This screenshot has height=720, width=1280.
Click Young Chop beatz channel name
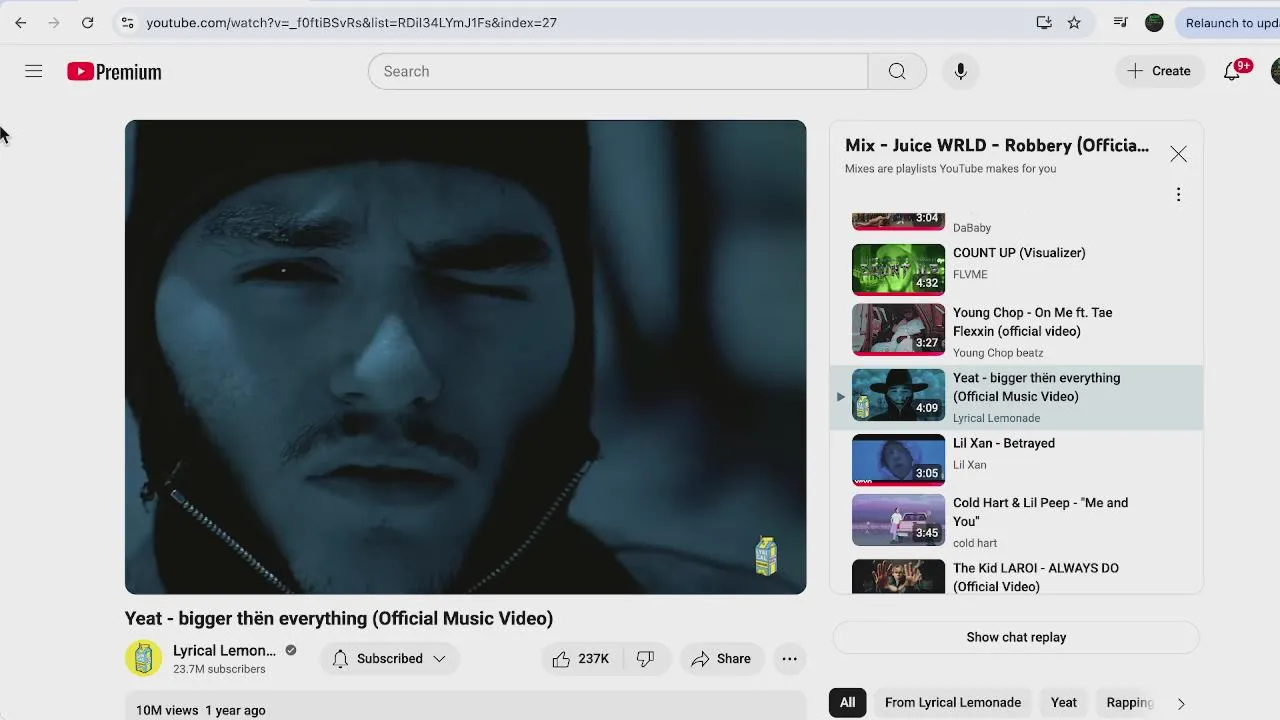(x=998, y=352)
